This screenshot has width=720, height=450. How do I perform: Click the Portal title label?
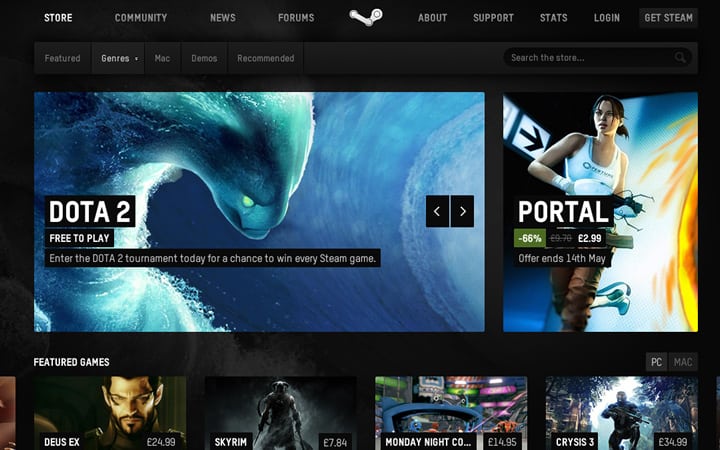(563, 212)
